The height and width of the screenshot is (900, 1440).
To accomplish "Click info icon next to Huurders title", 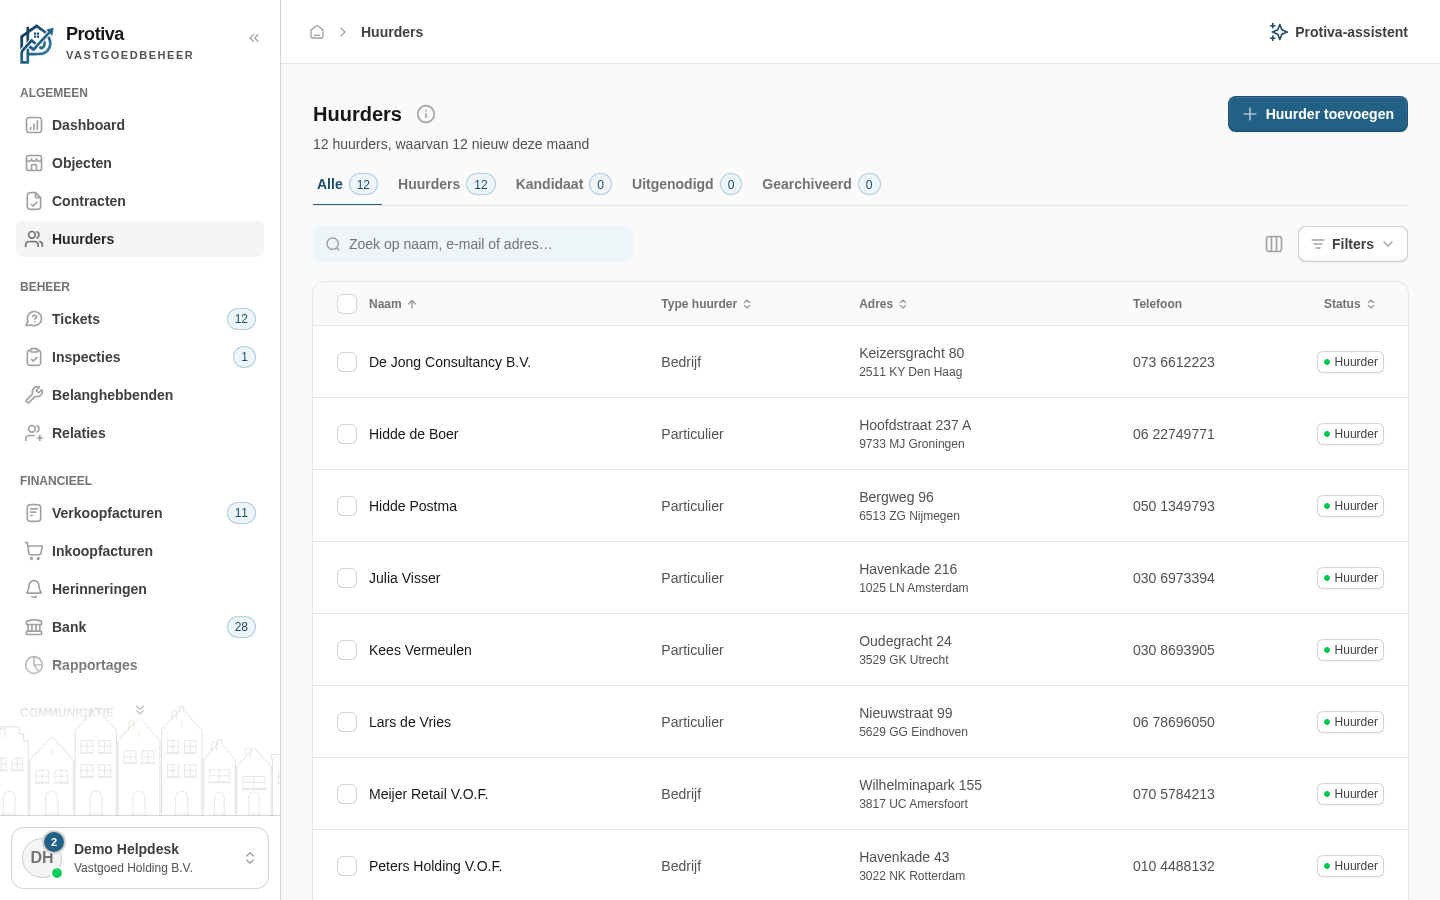I will click(x=426, y=114).
